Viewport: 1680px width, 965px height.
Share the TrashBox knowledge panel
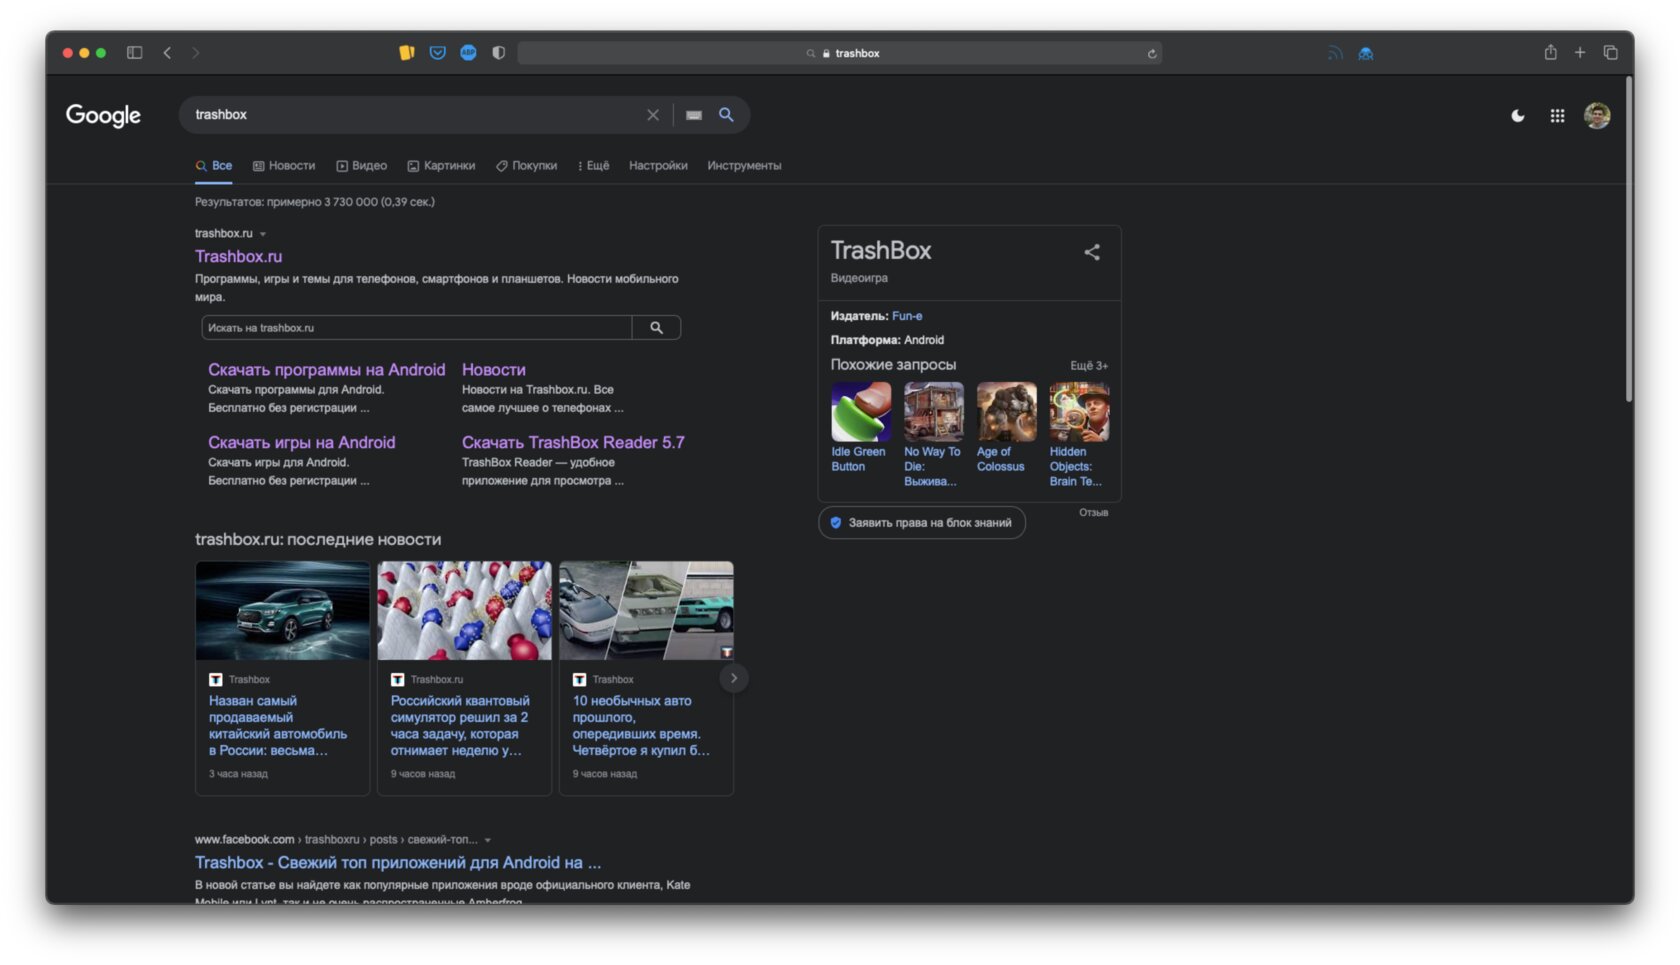[x=1092, y=252]
